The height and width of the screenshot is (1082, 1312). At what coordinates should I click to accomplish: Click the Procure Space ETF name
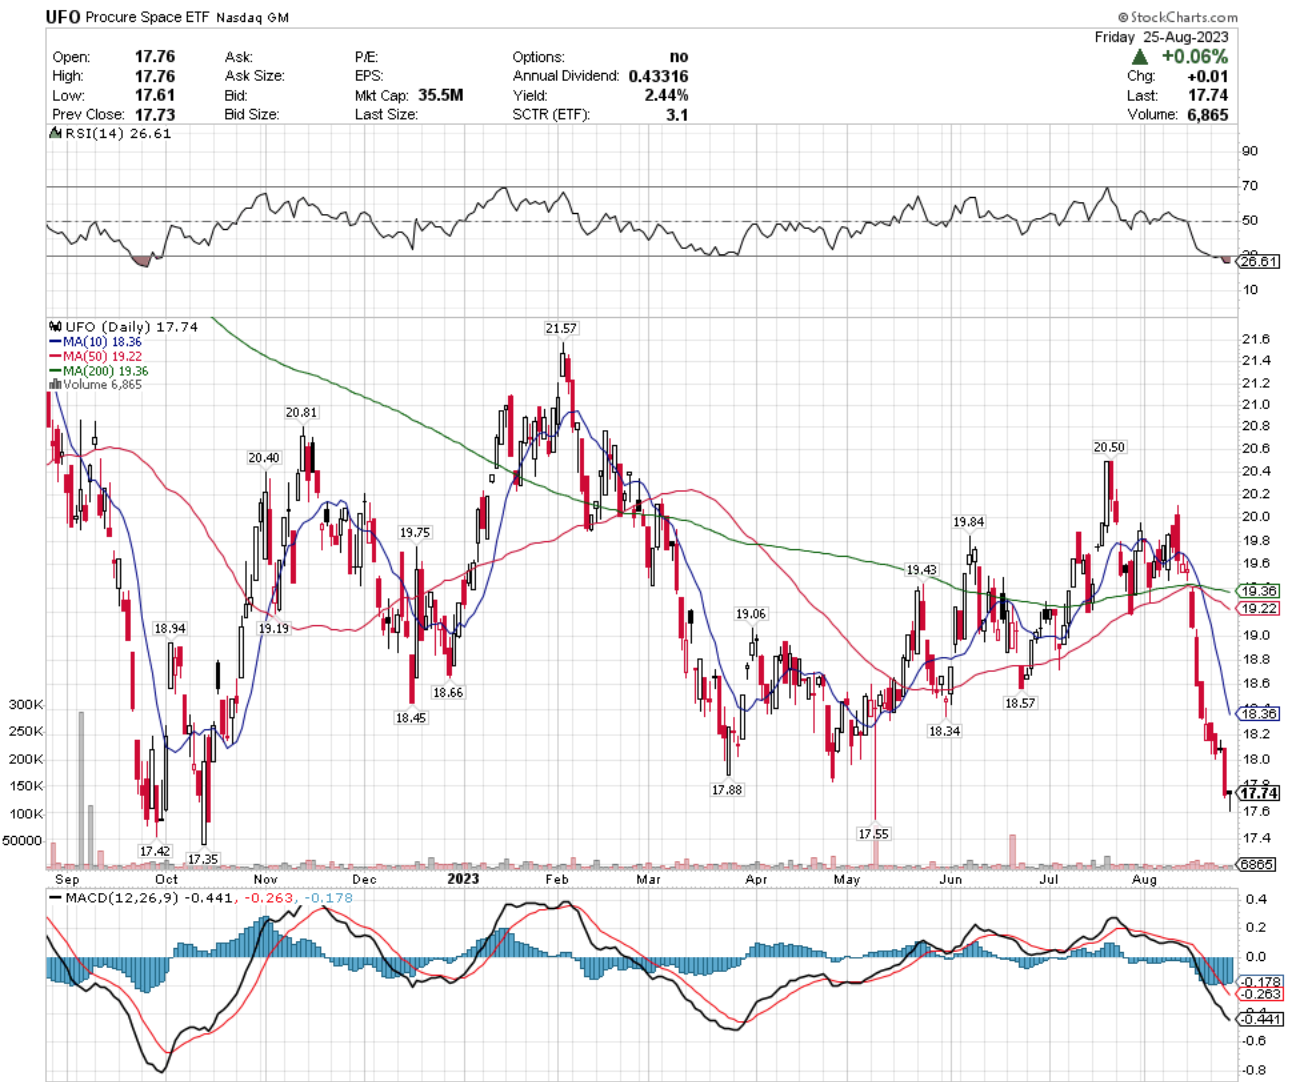[147, 18]
